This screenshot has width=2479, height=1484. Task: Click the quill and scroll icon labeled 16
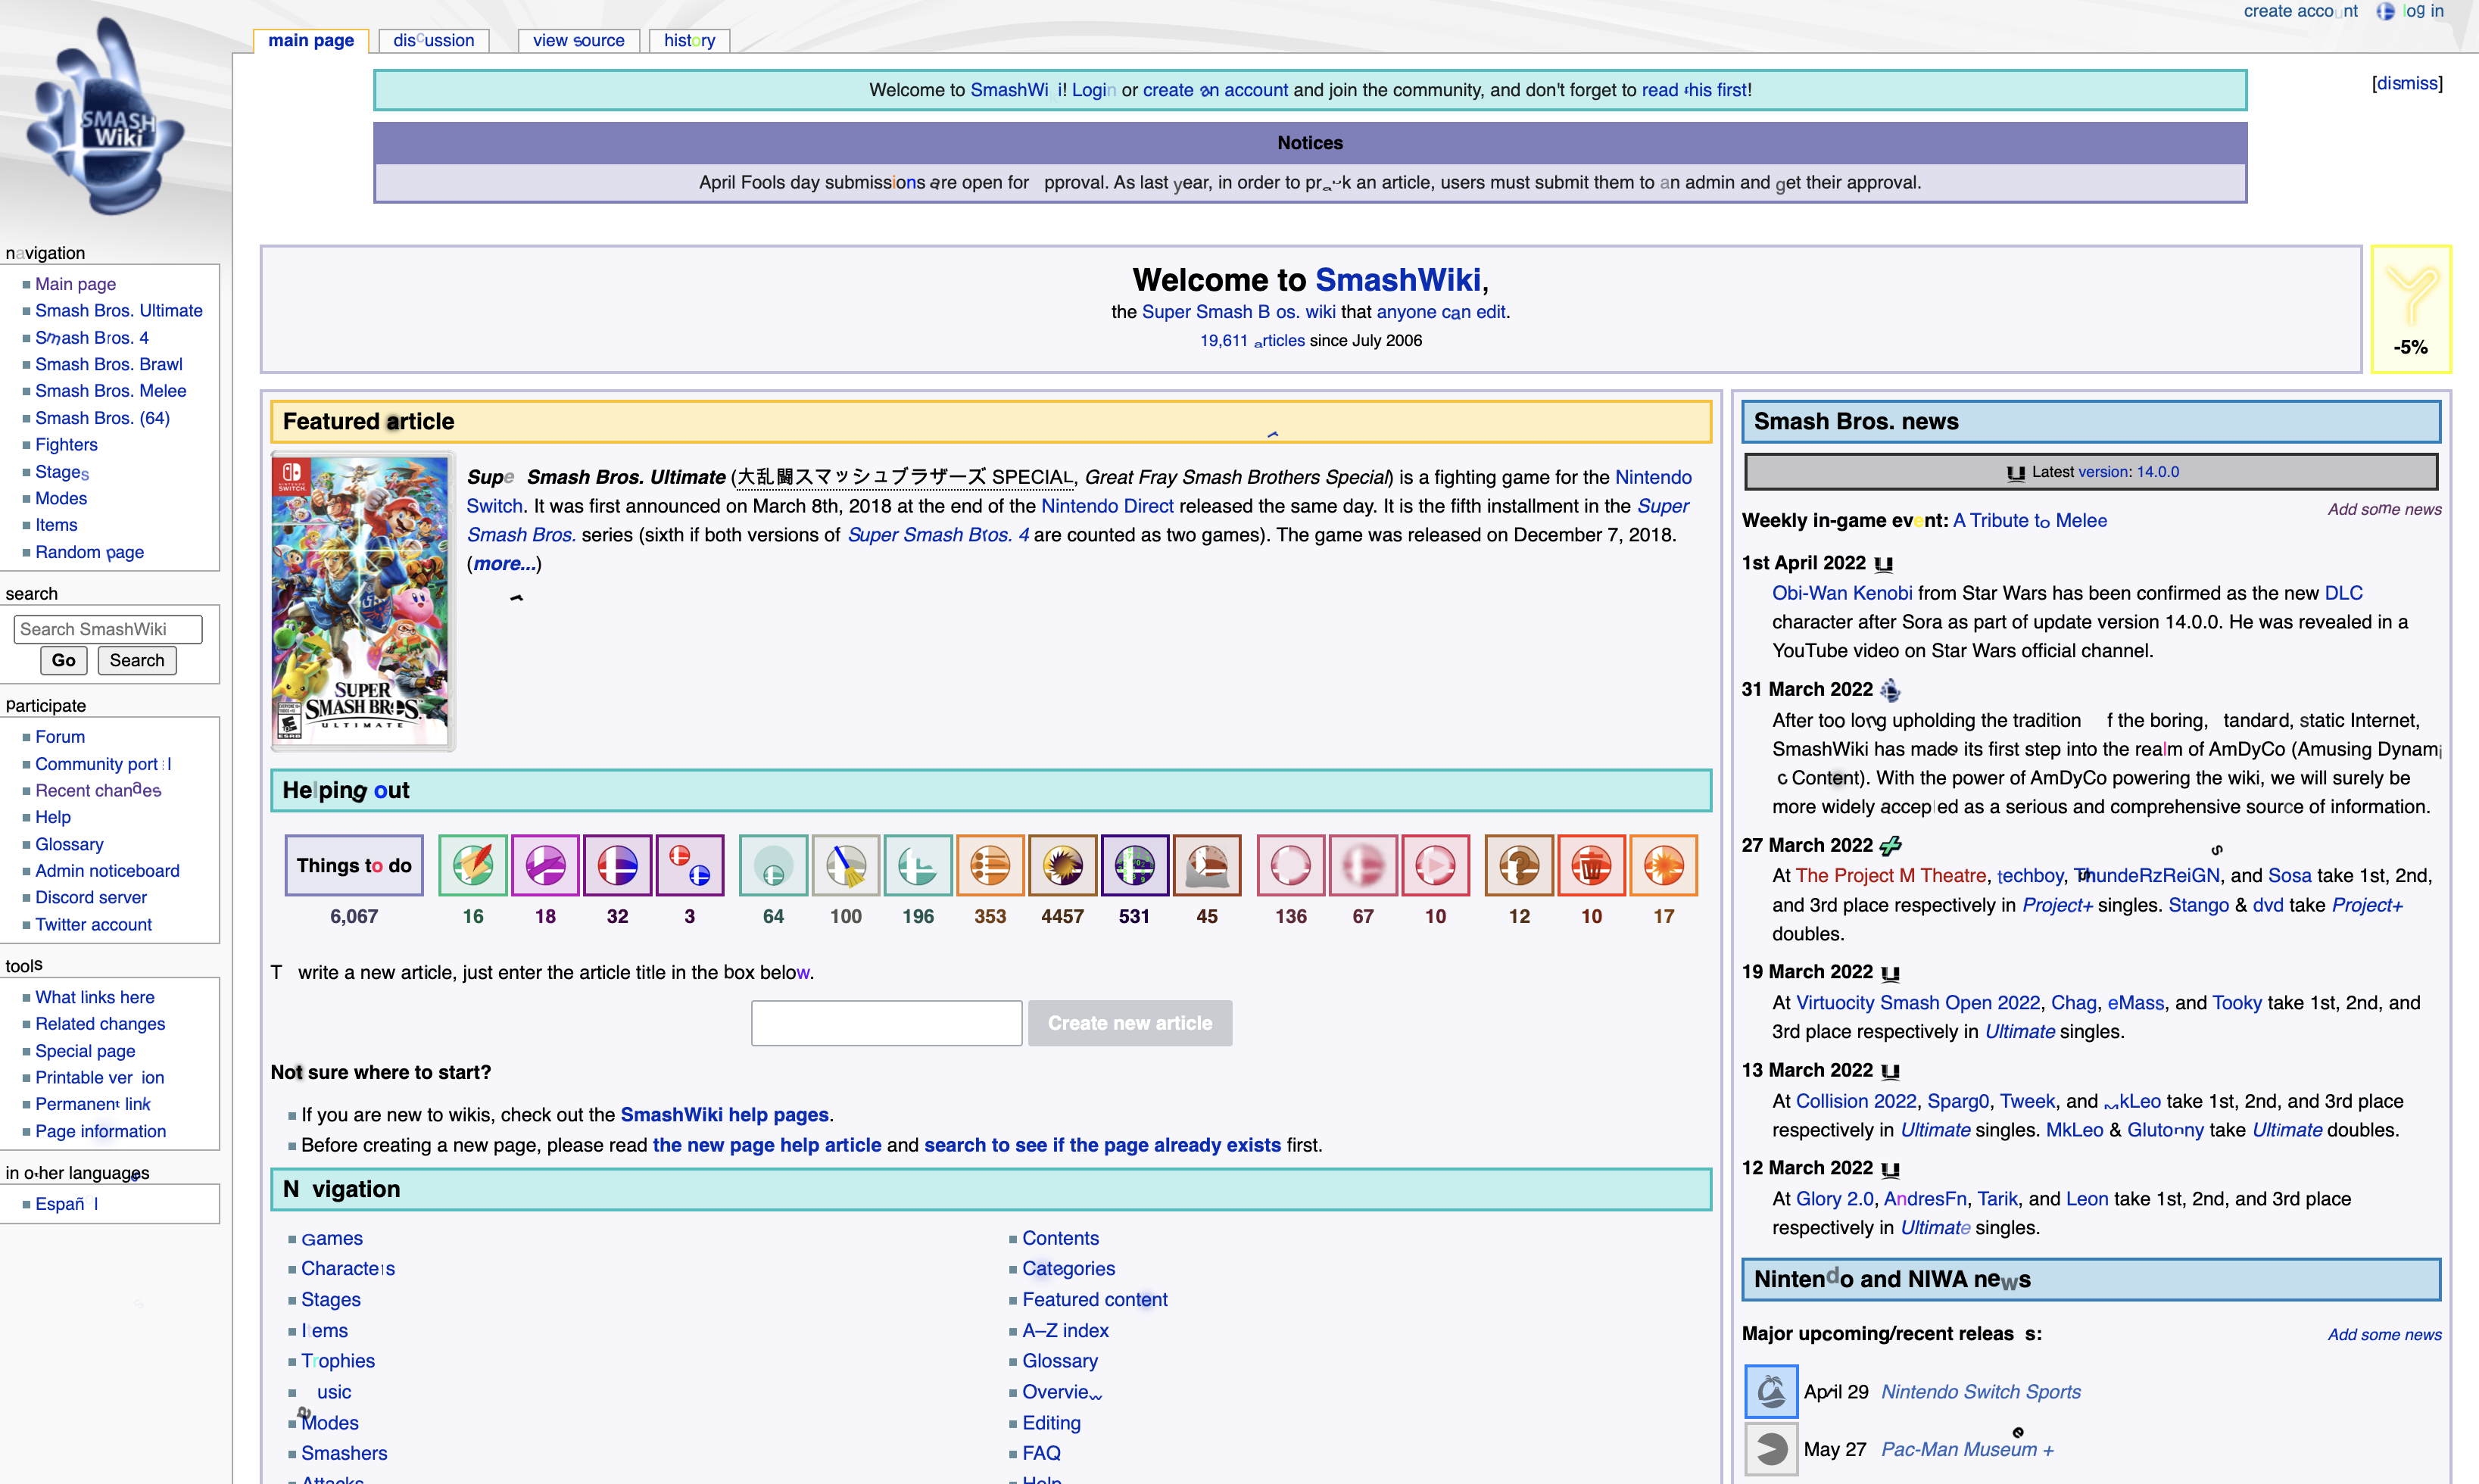point(472,865)
